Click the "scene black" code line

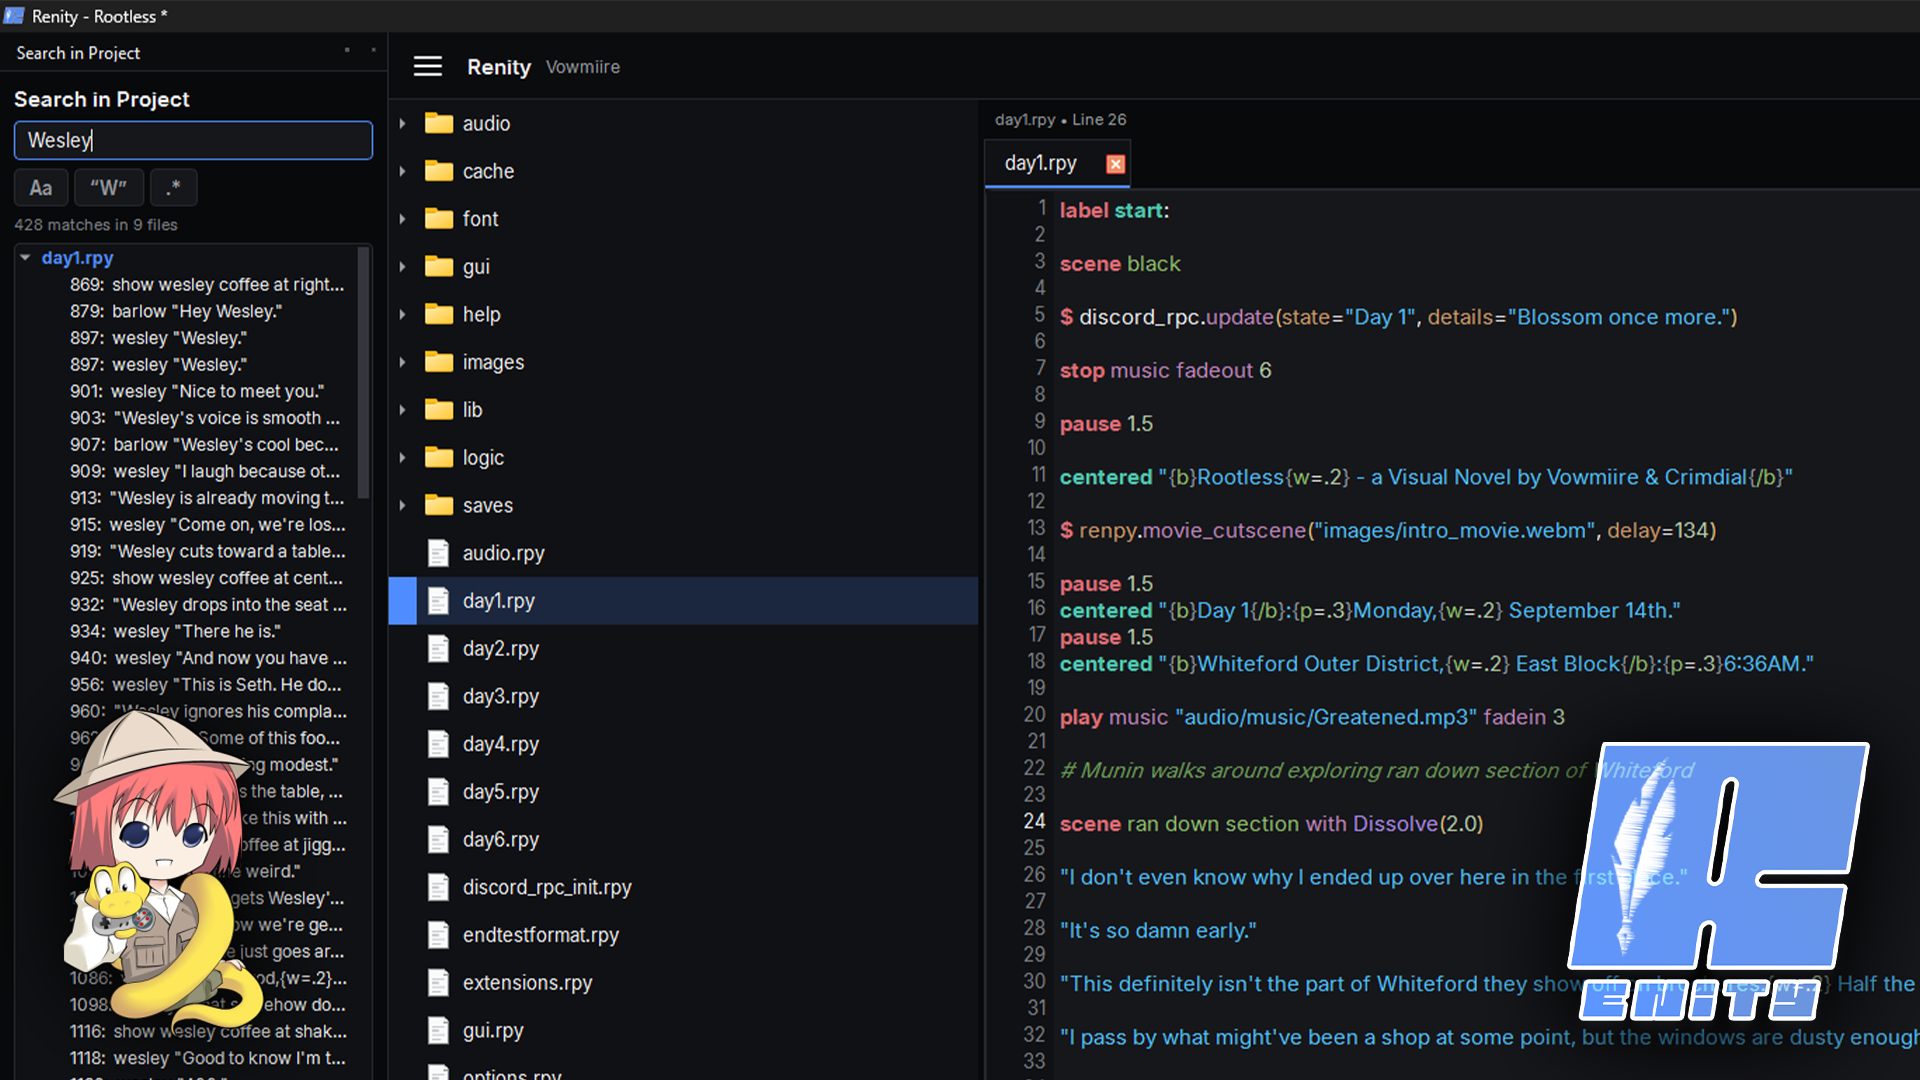[x=1120, y=263]
